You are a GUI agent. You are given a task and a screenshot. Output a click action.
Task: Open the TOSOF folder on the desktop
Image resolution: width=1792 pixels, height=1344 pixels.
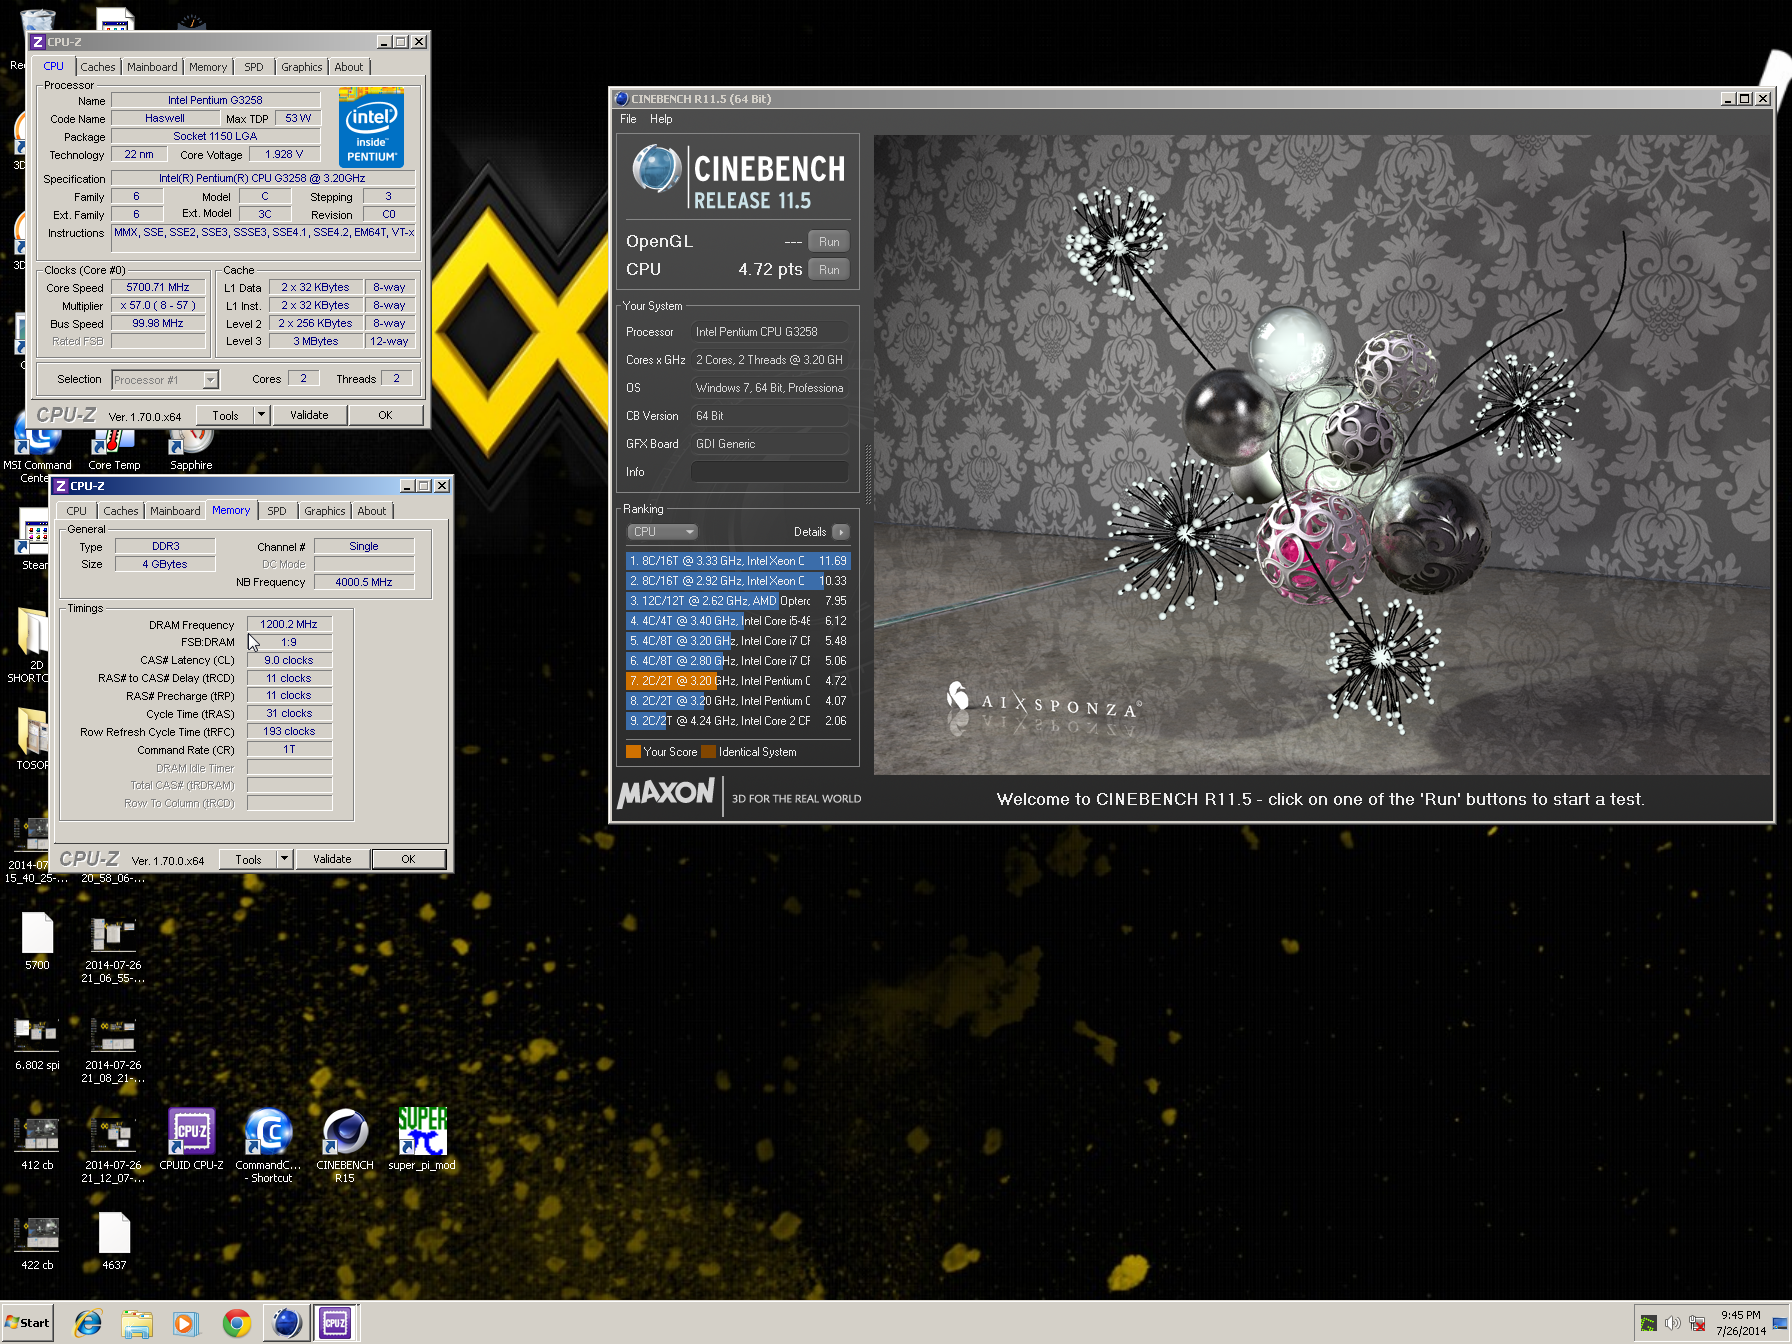[x=32, y=738]
